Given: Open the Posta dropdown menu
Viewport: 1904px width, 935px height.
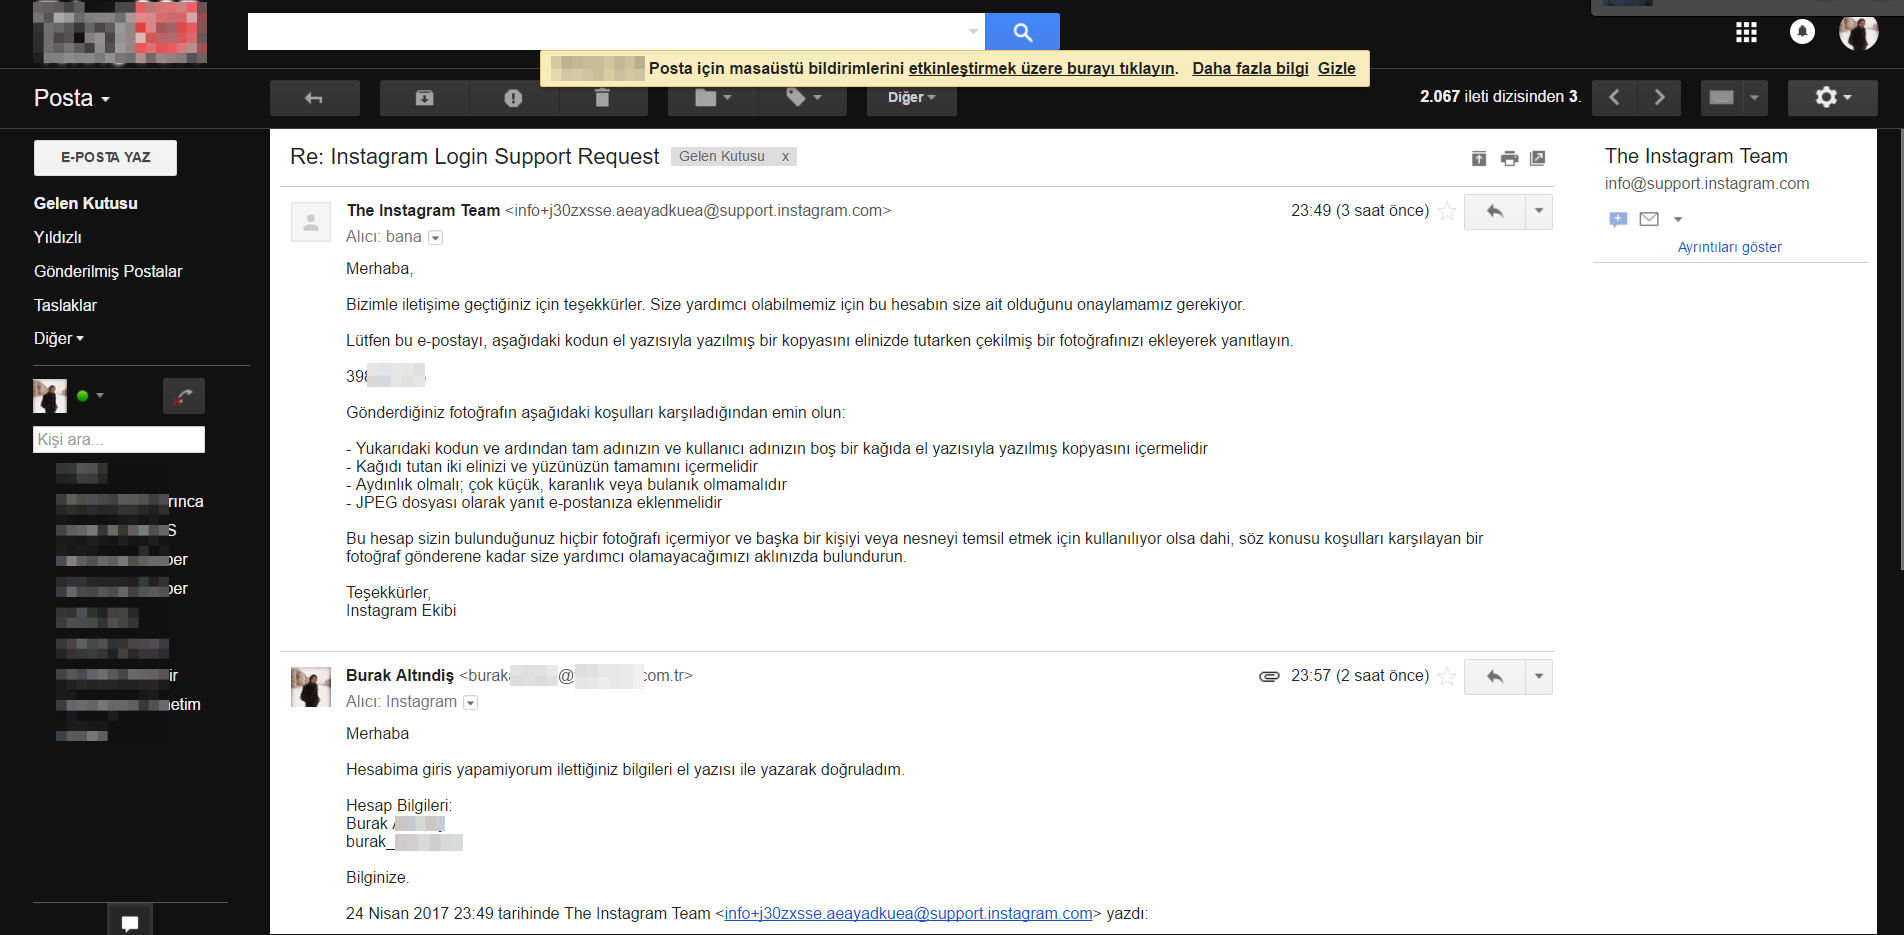Looking at the screenshot, I should [72, 98].
